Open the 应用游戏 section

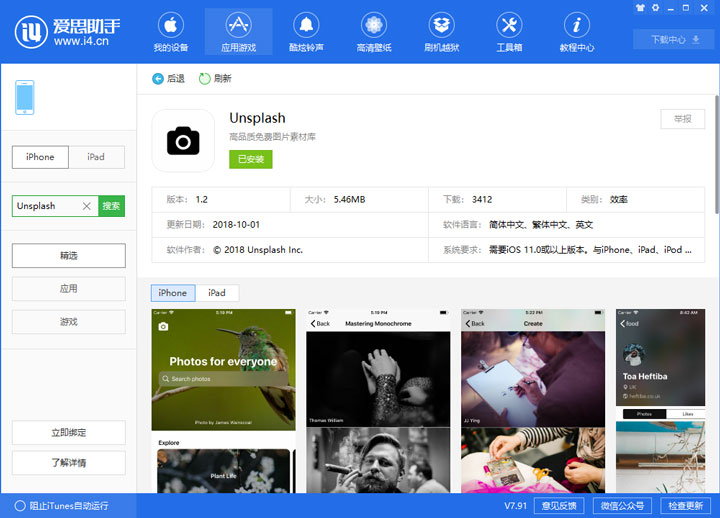click(238, 32)
